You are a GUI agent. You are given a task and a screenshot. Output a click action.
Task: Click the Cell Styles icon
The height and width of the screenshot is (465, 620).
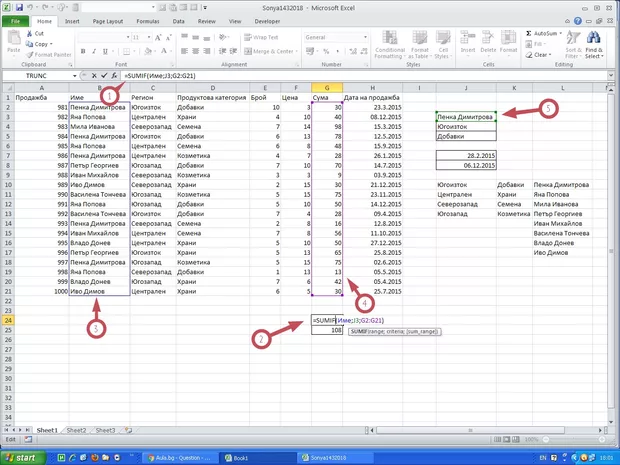443,45
